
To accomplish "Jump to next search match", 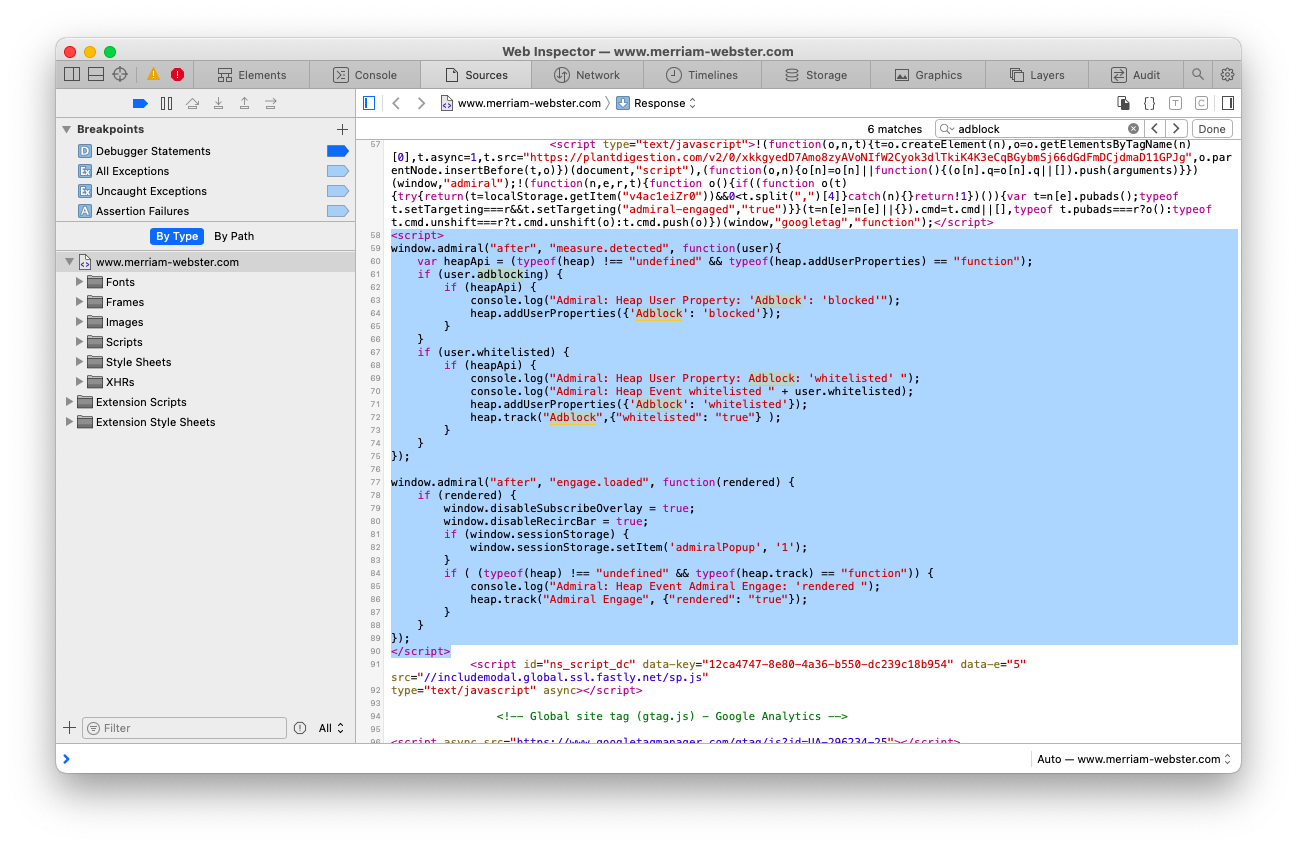I will 1177,128.
